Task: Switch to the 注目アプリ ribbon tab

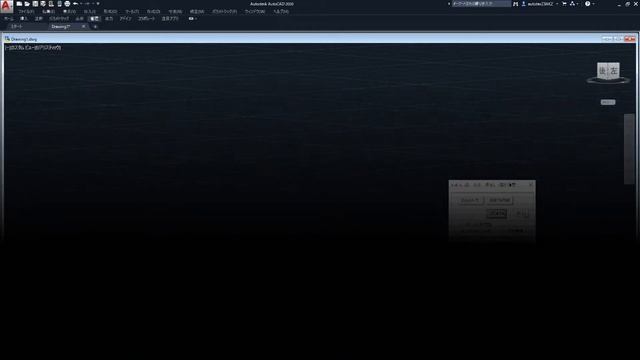Action: tap(170, 19)
